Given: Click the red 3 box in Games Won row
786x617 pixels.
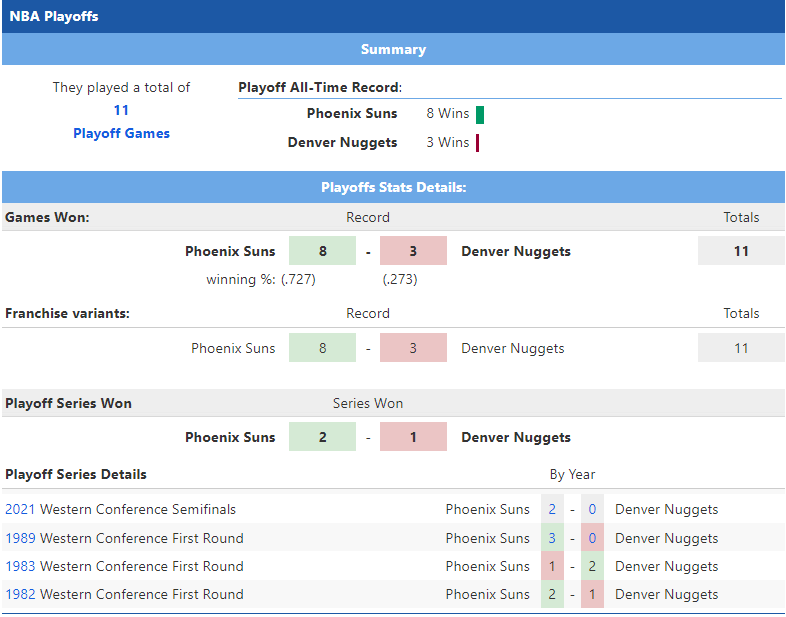Looking at the screenshot, I should 413,251.
